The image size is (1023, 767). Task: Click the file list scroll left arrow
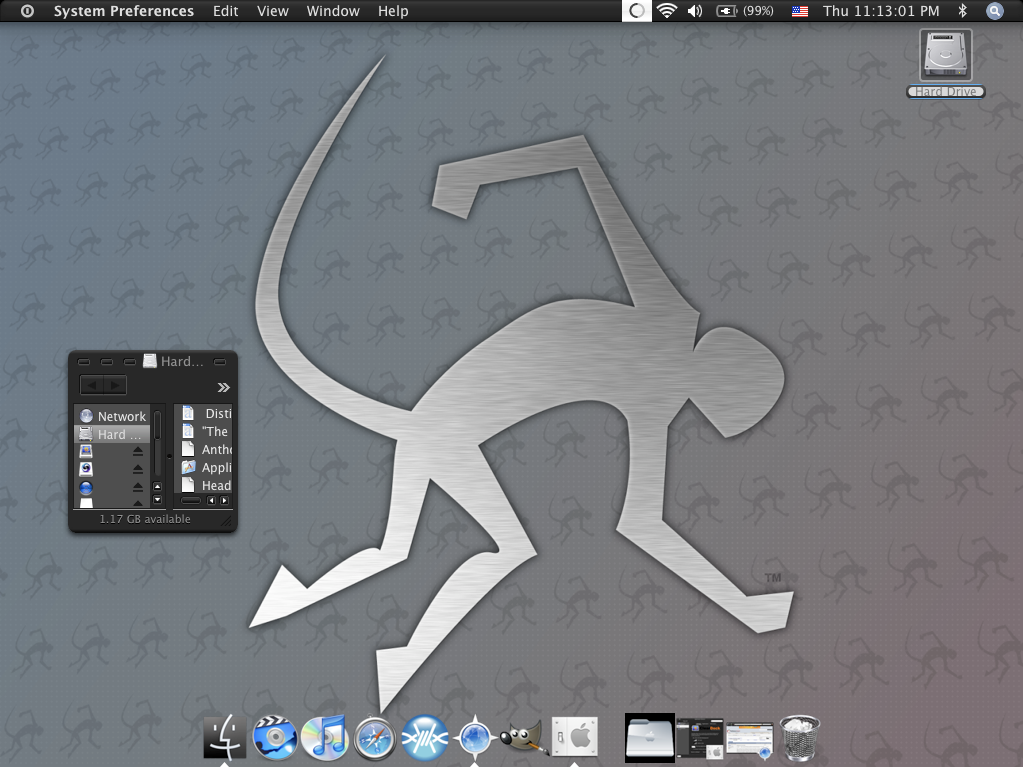(211, 500)
